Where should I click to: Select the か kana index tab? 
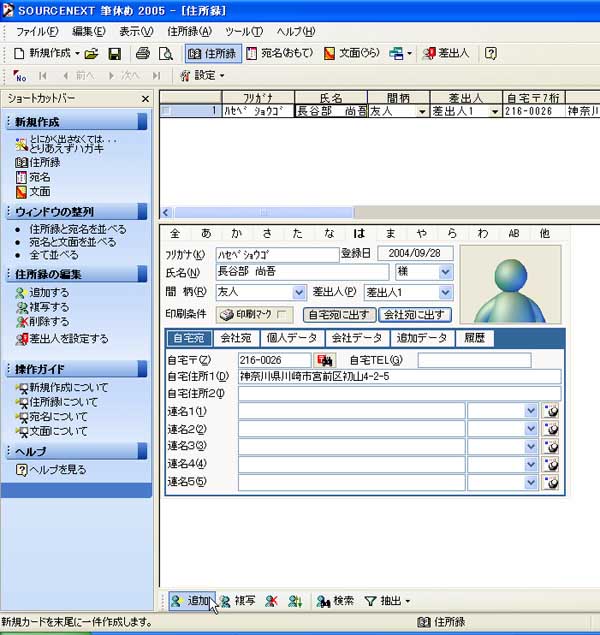236,233
